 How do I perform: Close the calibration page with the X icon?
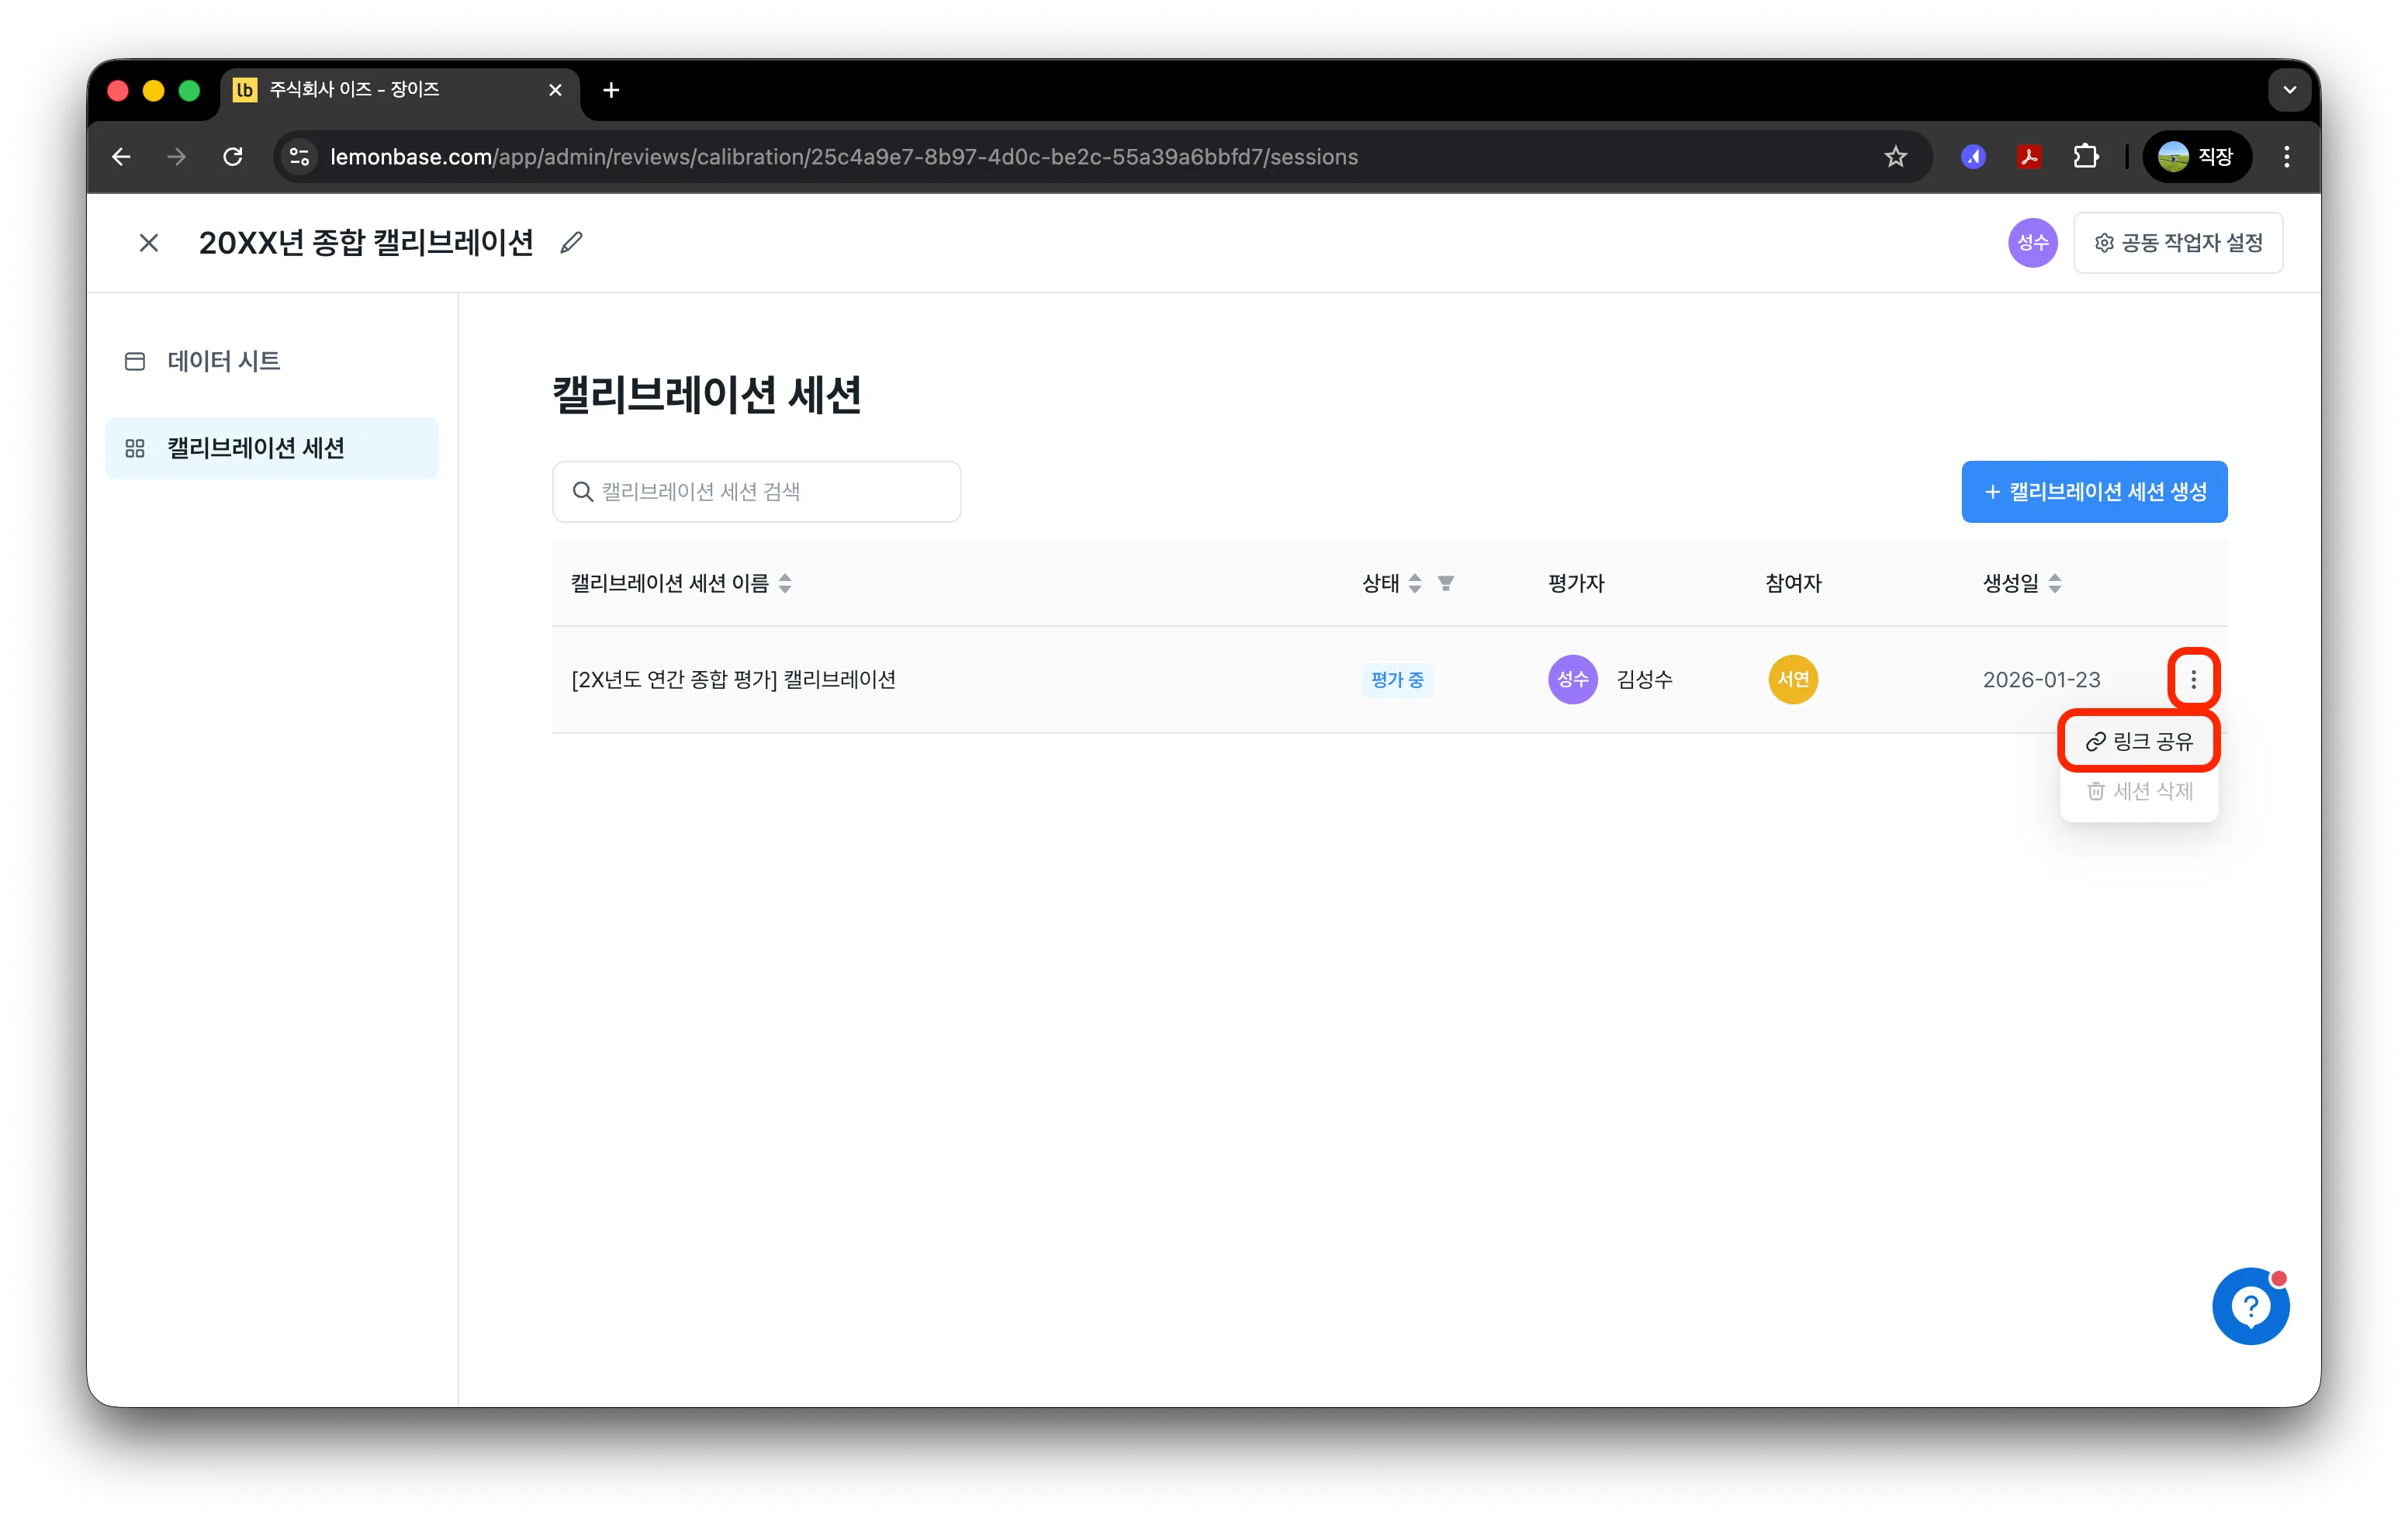point(149,243)
